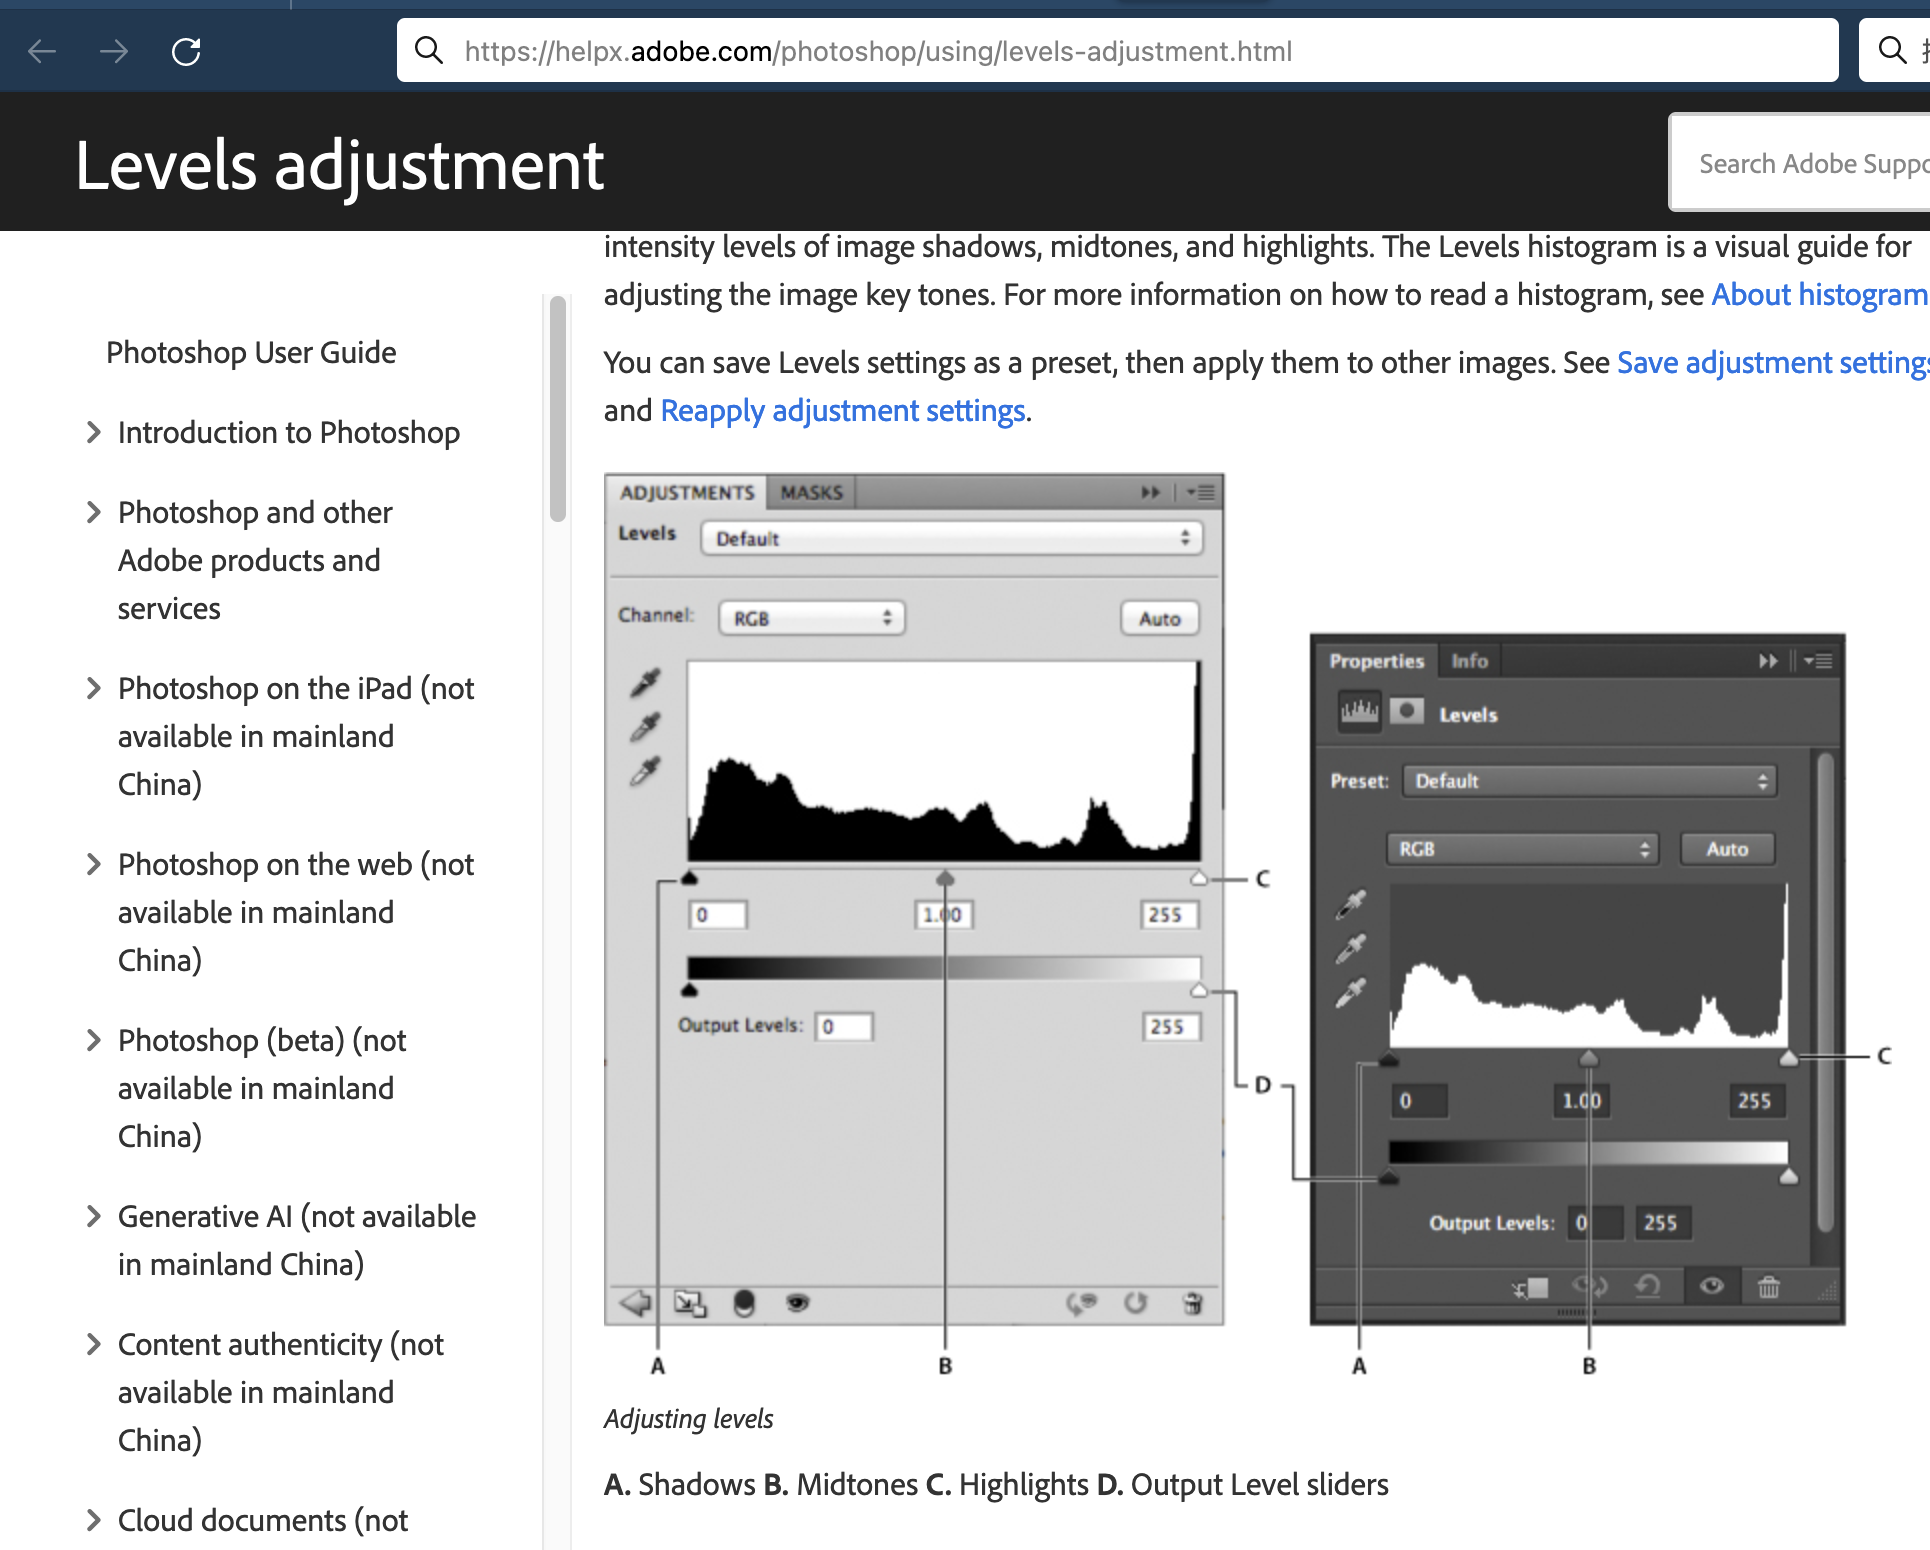Image resolution: width=1930 pixels, height=1550 pixels.
Task: Click highlight input value 255, light panel
Action: pyautogui.click(x=1169, y=915)
